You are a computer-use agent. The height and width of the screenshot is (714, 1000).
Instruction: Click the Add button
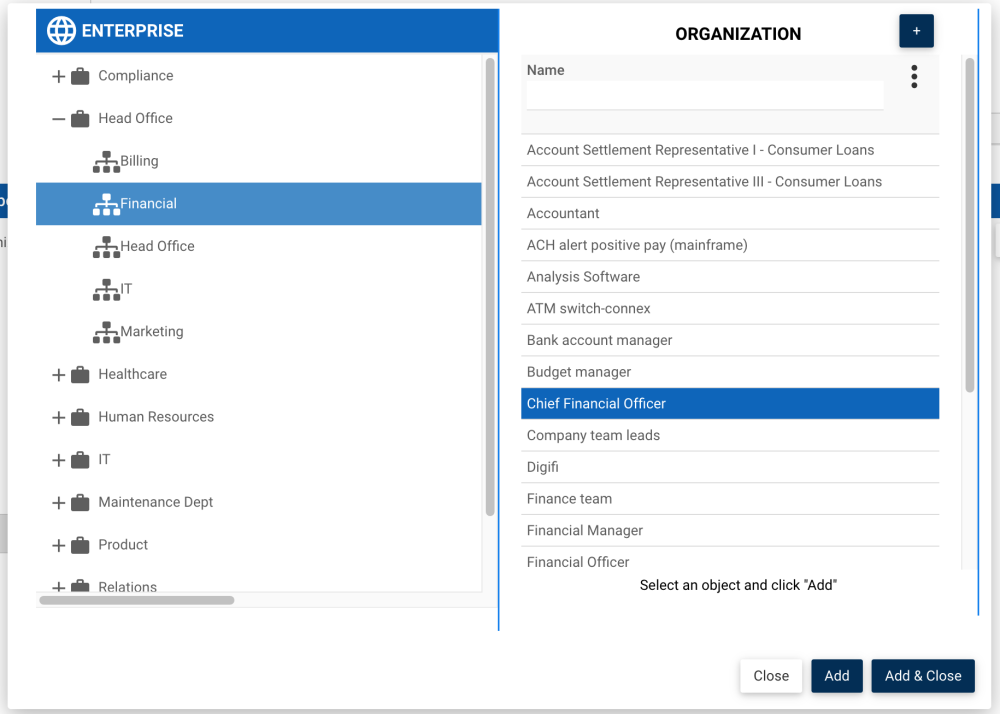coord(837,676)
